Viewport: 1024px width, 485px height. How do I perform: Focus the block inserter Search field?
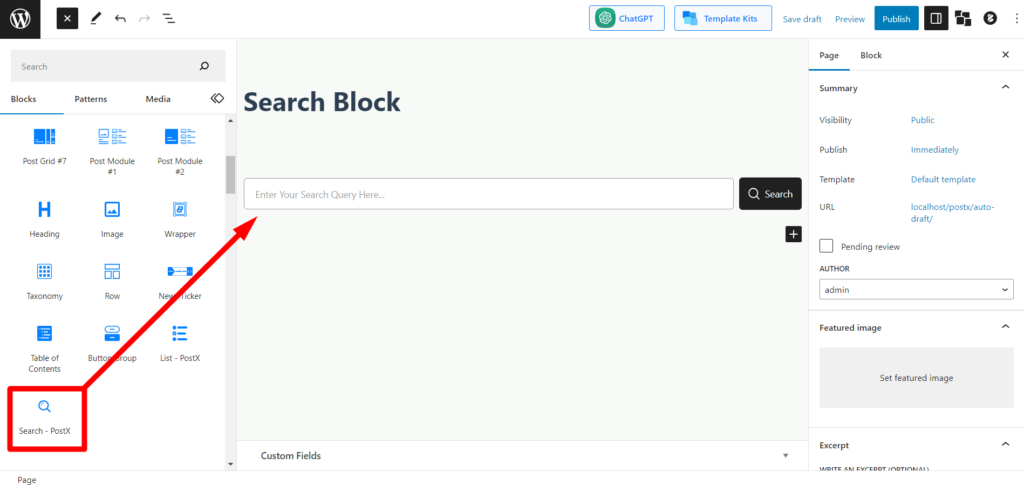point(118,66)
